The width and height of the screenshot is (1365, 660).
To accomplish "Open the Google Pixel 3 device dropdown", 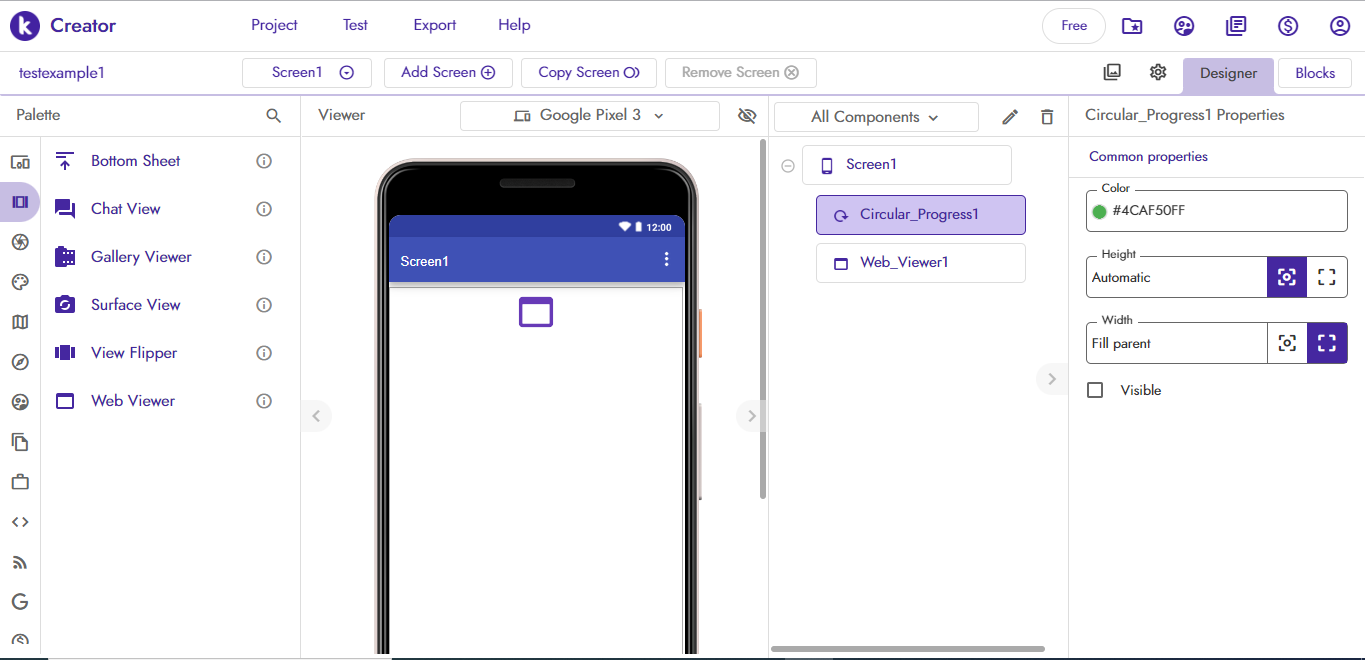I will (589, 115).
